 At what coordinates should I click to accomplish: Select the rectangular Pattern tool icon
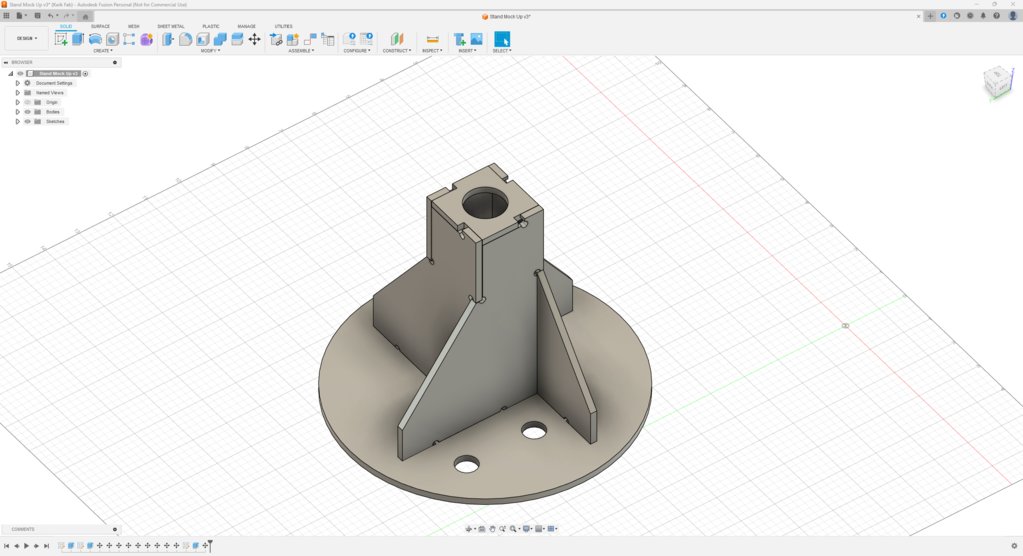129,39
